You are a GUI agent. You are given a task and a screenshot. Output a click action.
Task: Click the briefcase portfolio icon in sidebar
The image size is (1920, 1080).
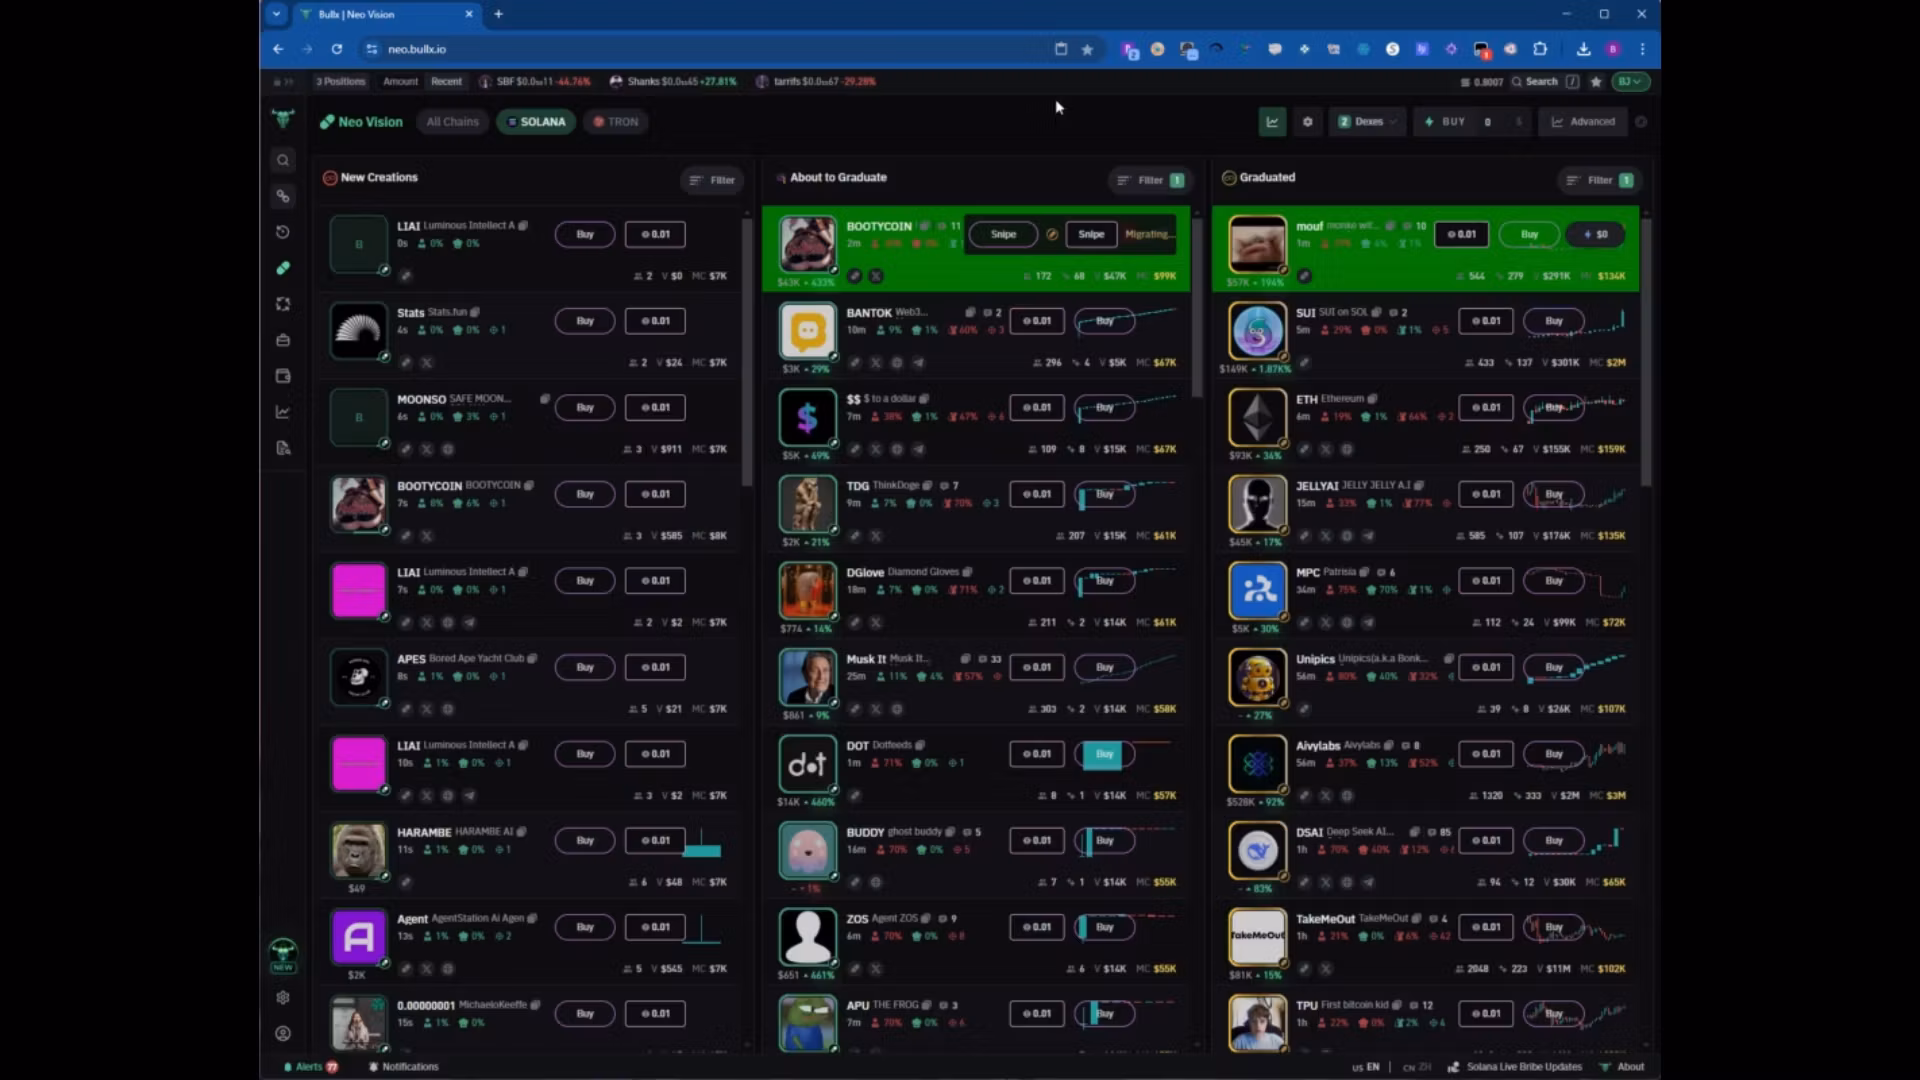(x=283, y=340)
